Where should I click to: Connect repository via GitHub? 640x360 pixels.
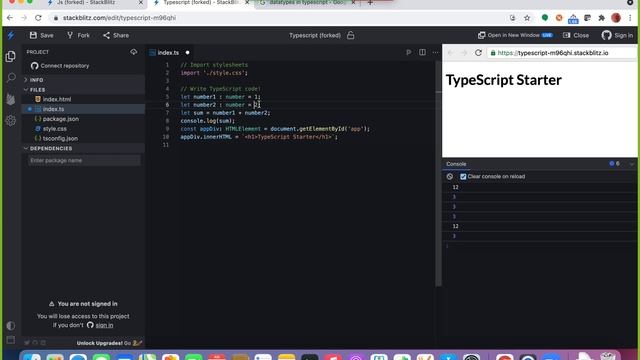(60, 66)
